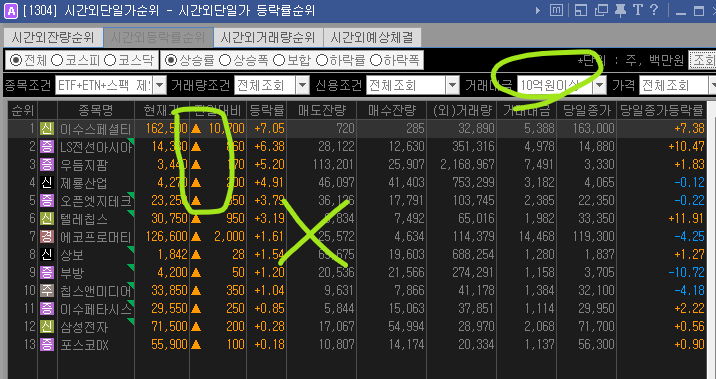Click 이수페타시스 volume 37,851

[476, 309]
